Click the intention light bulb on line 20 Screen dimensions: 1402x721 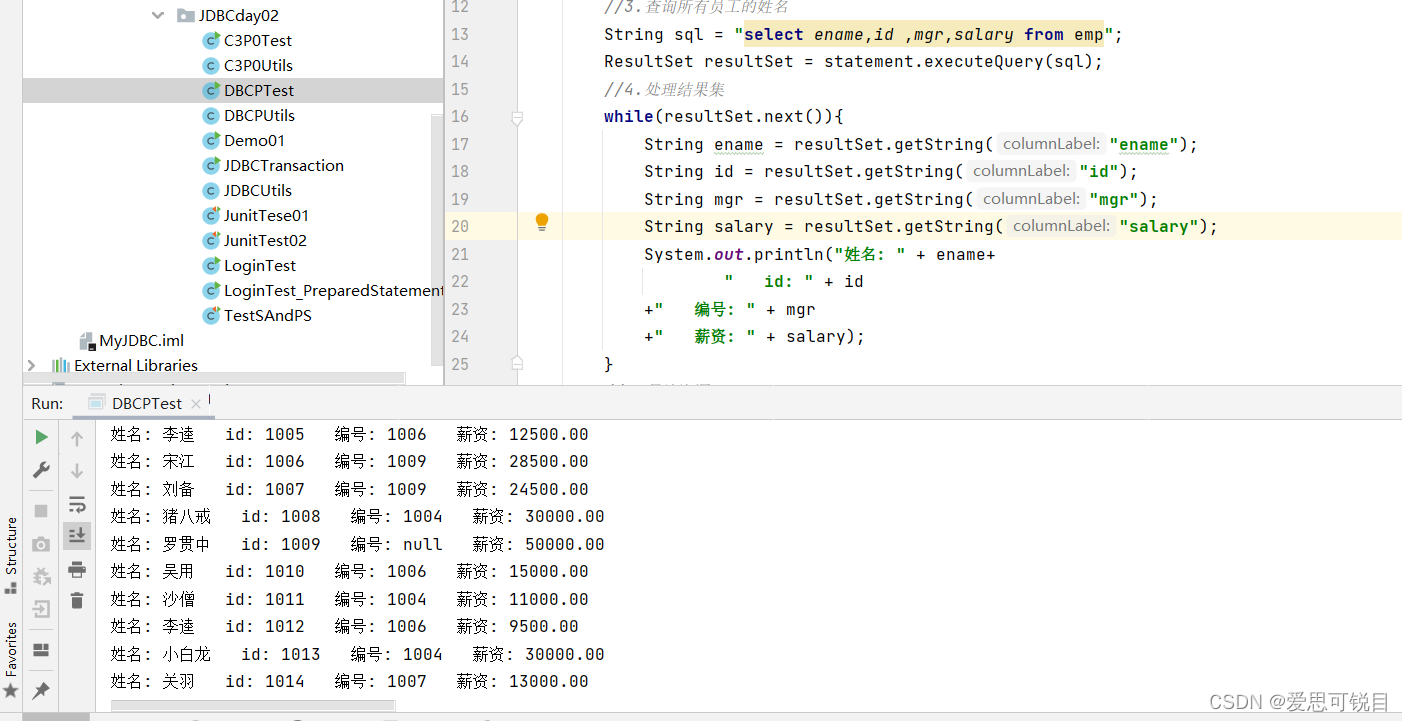tap(541, 222)
